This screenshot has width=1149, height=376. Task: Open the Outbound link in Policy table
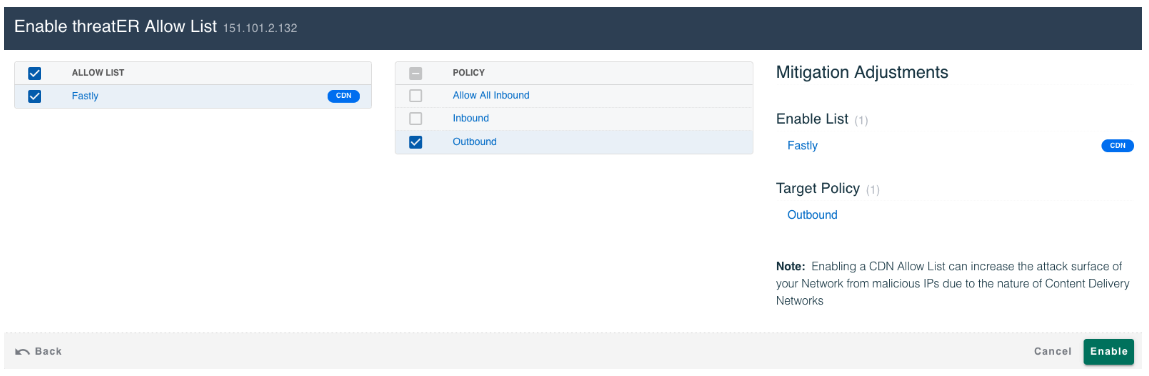click(x=474, y=141)
